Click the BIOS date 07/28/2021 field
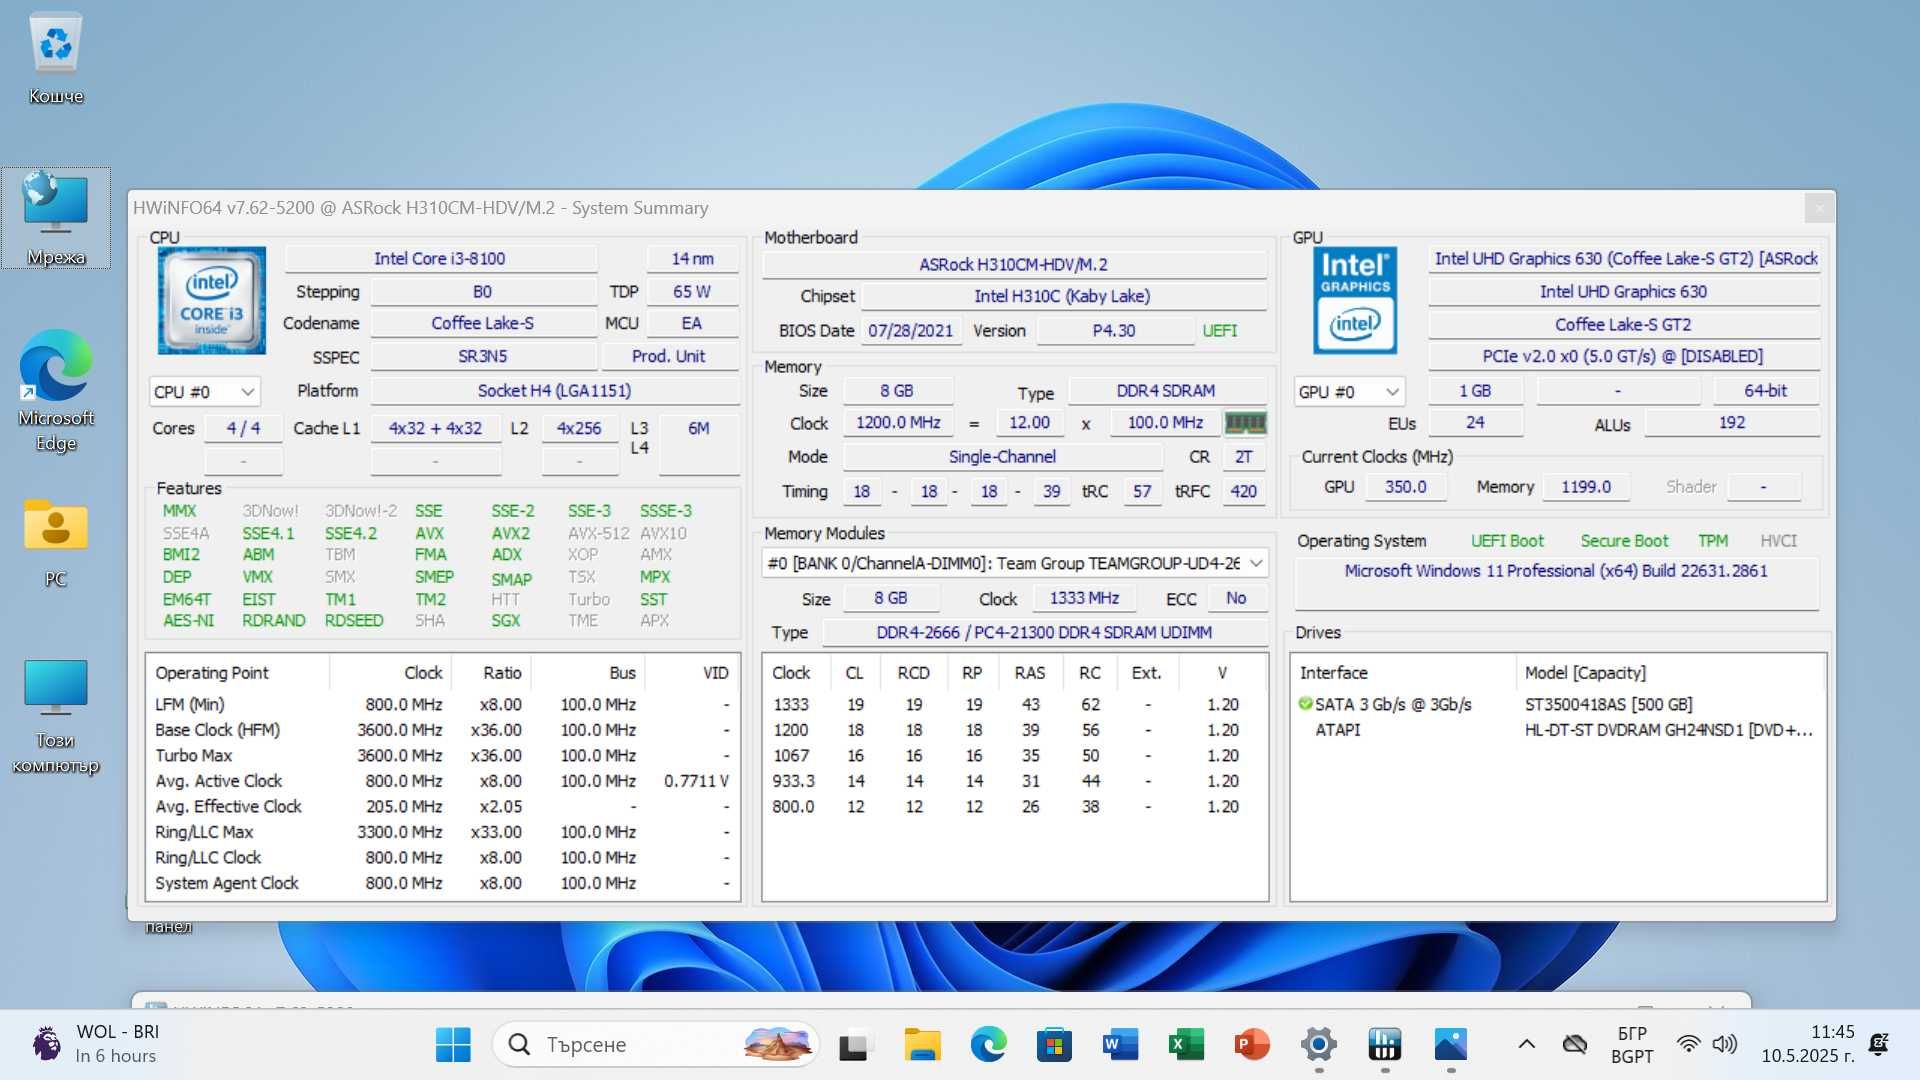 pyautogui.click(x=910, y=331)
